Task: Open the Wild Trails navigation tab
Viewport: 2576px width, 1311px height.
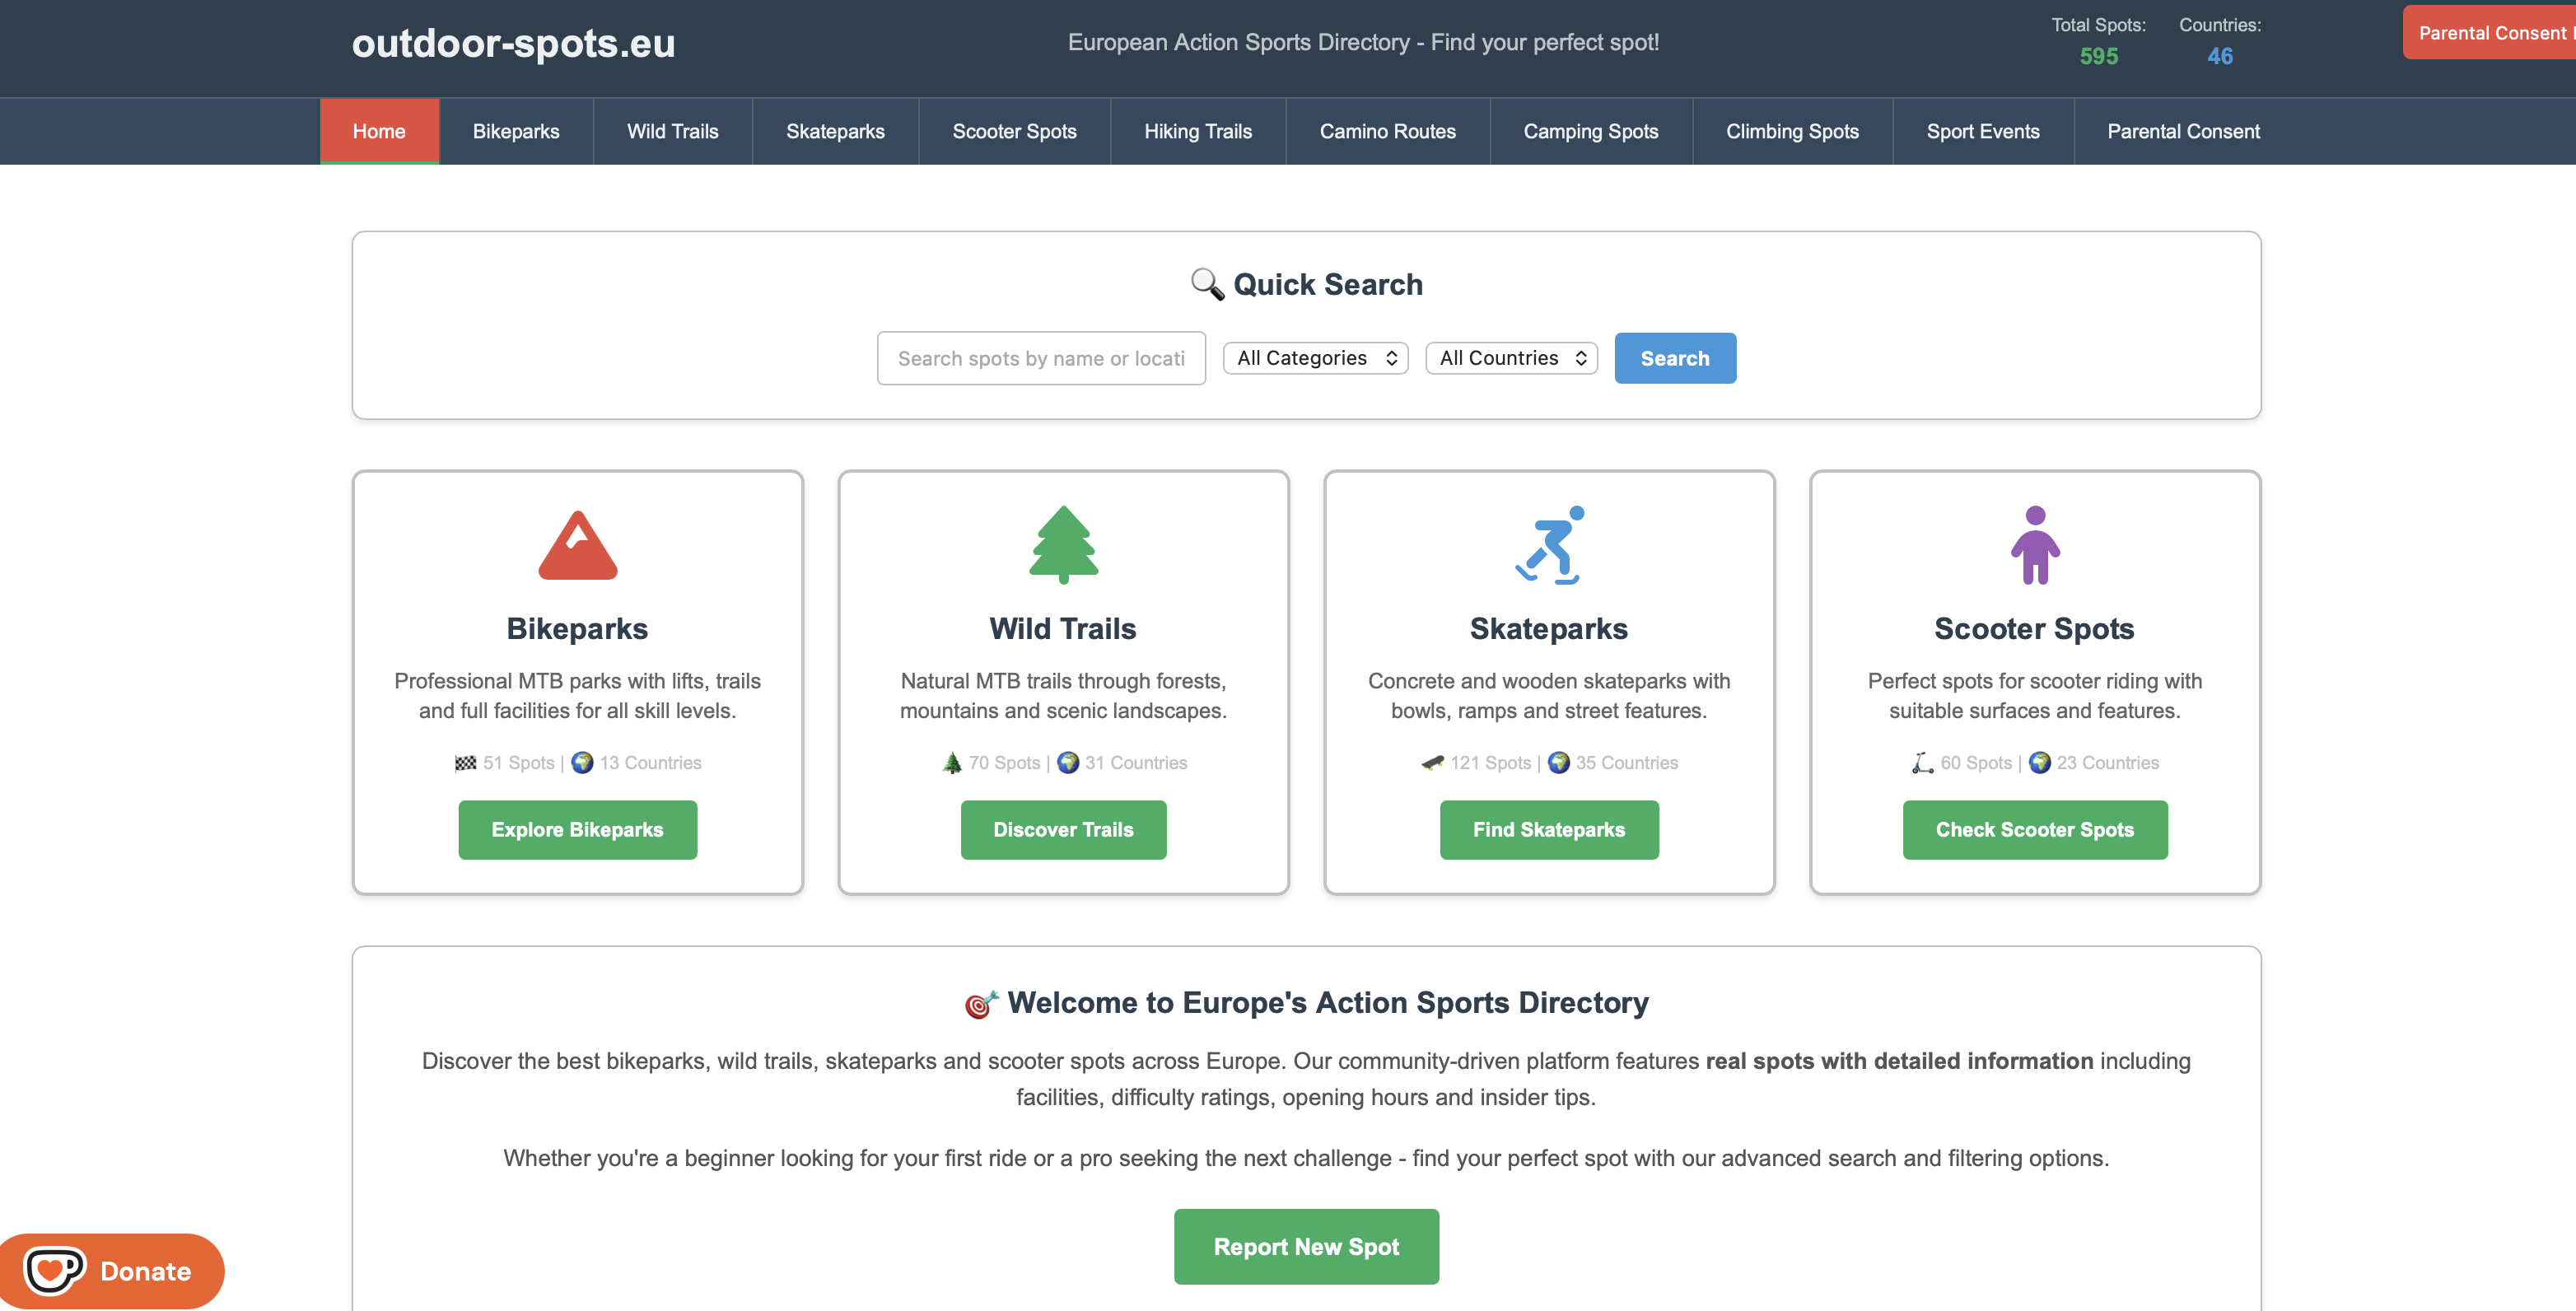Action: (673, 131)
